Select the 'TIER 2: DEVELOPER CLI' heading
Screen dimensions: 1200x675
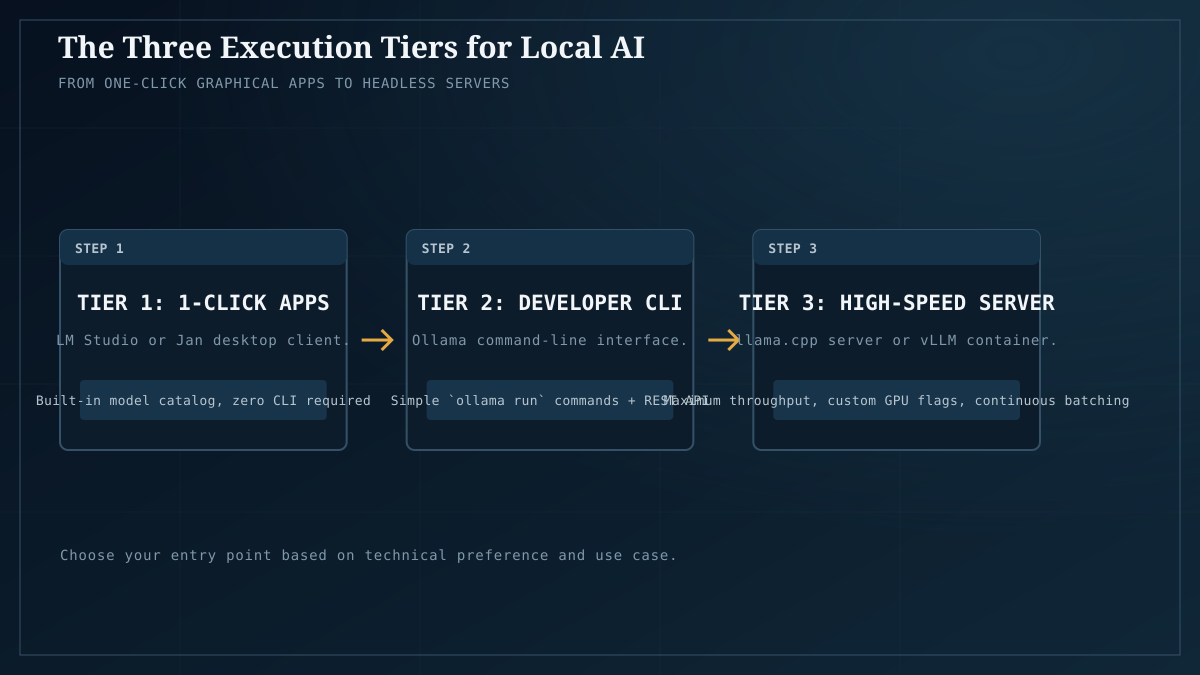[550, 303]
